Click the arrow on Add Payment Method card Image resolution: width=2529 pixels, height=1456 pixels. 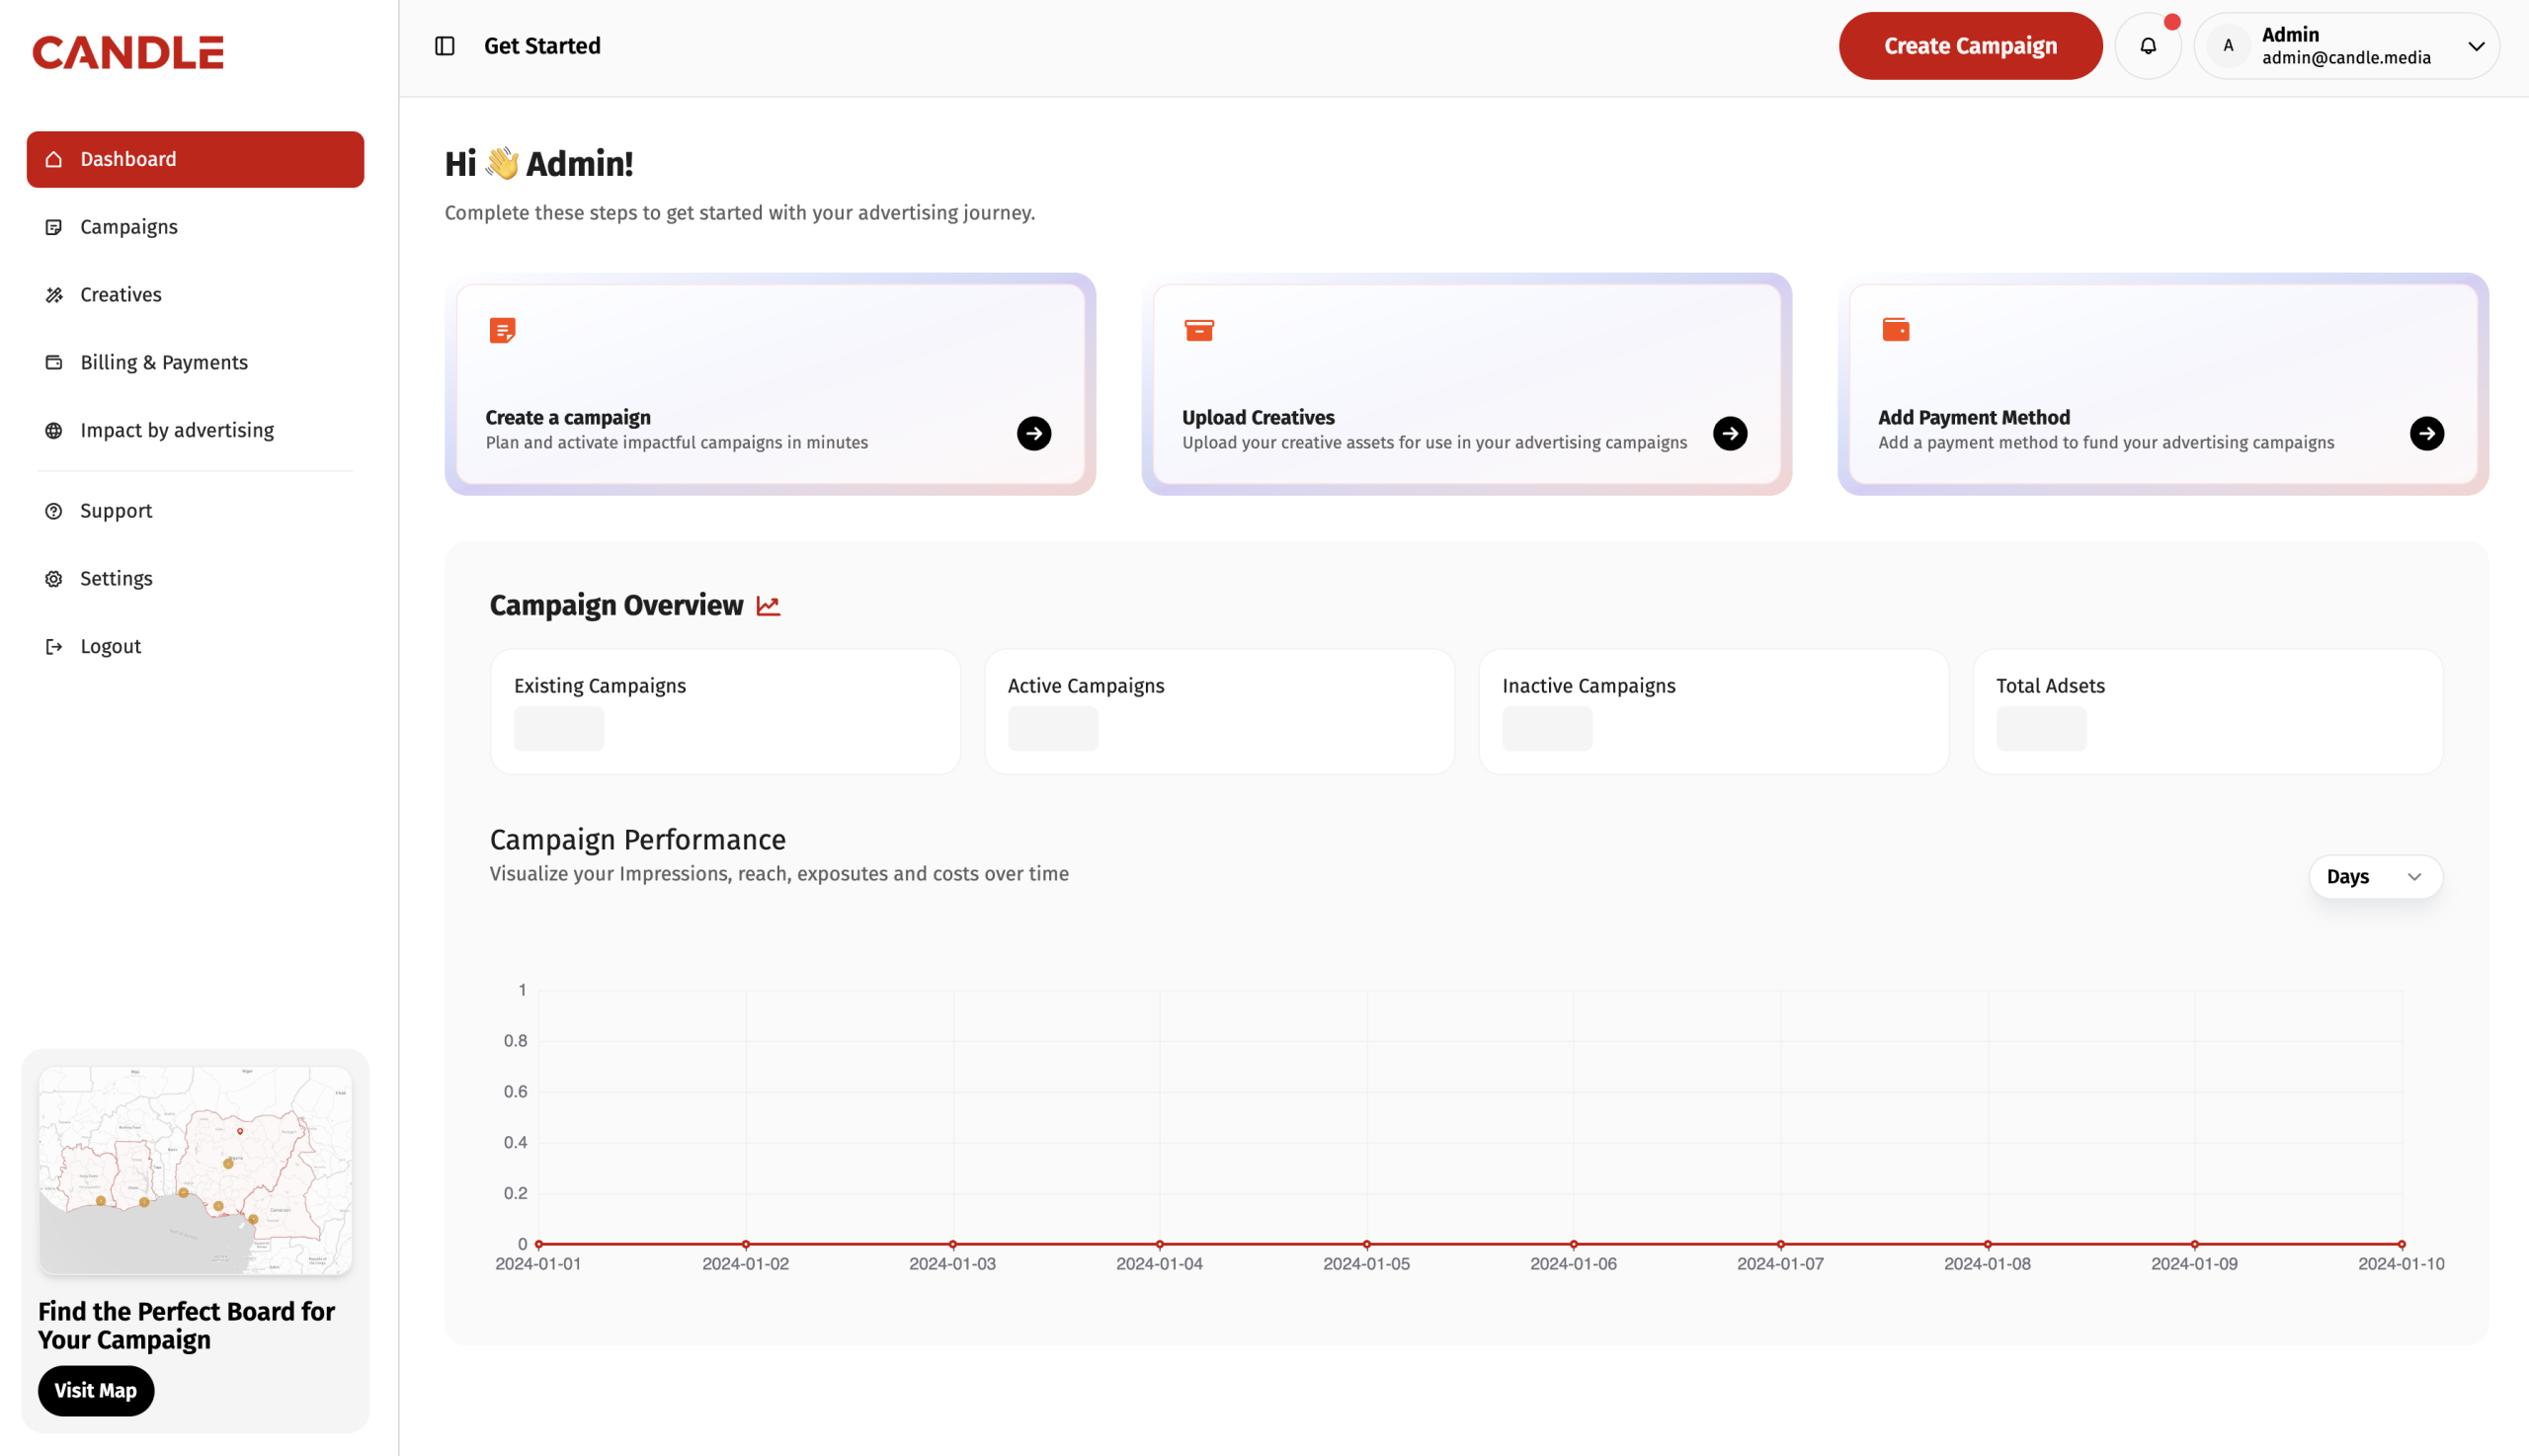(2426, 433)
